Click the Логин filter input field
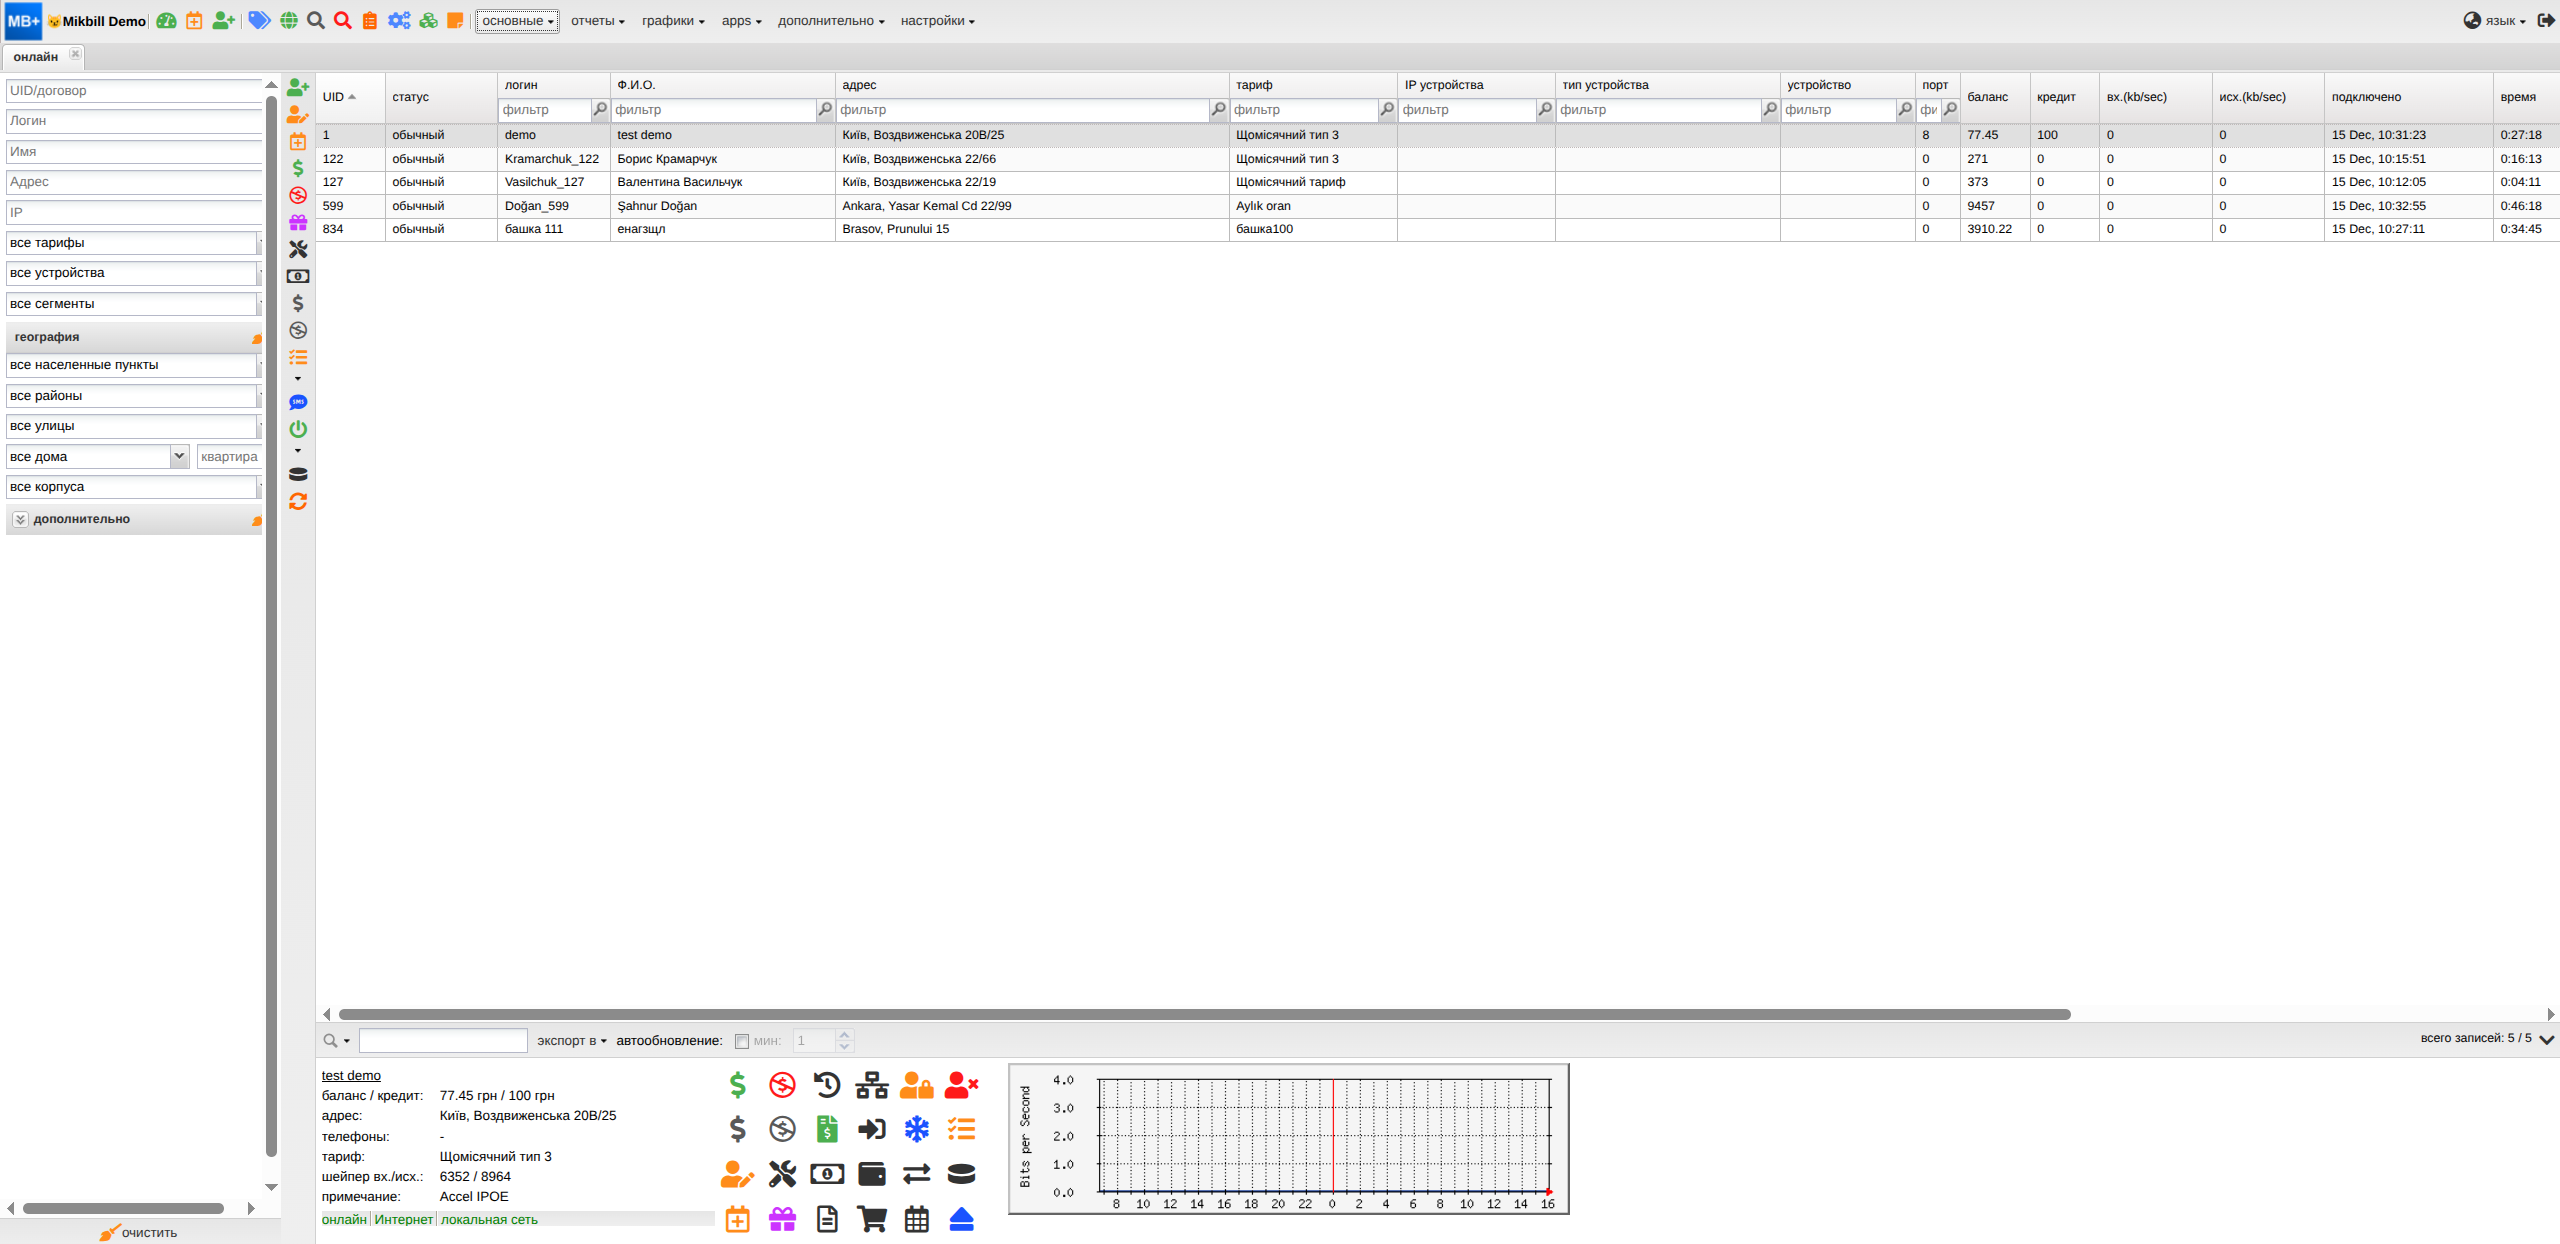Screen dimensions: 2560x1244 [x=134, y=120]
